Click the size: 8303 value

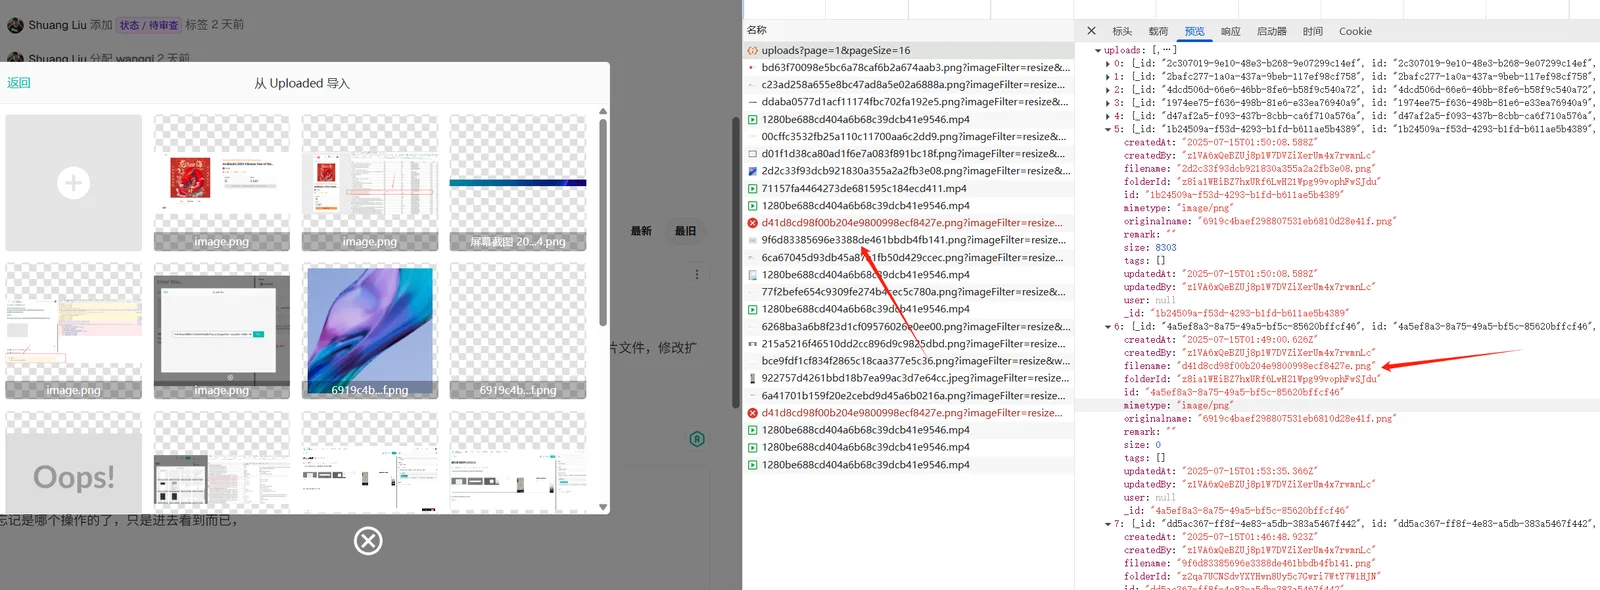tap(1165, 247)
